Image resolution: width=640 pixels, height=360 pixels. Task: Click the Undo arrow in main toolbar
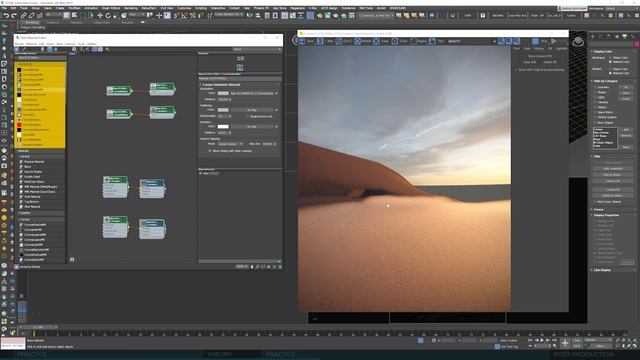tap(6, 16)
